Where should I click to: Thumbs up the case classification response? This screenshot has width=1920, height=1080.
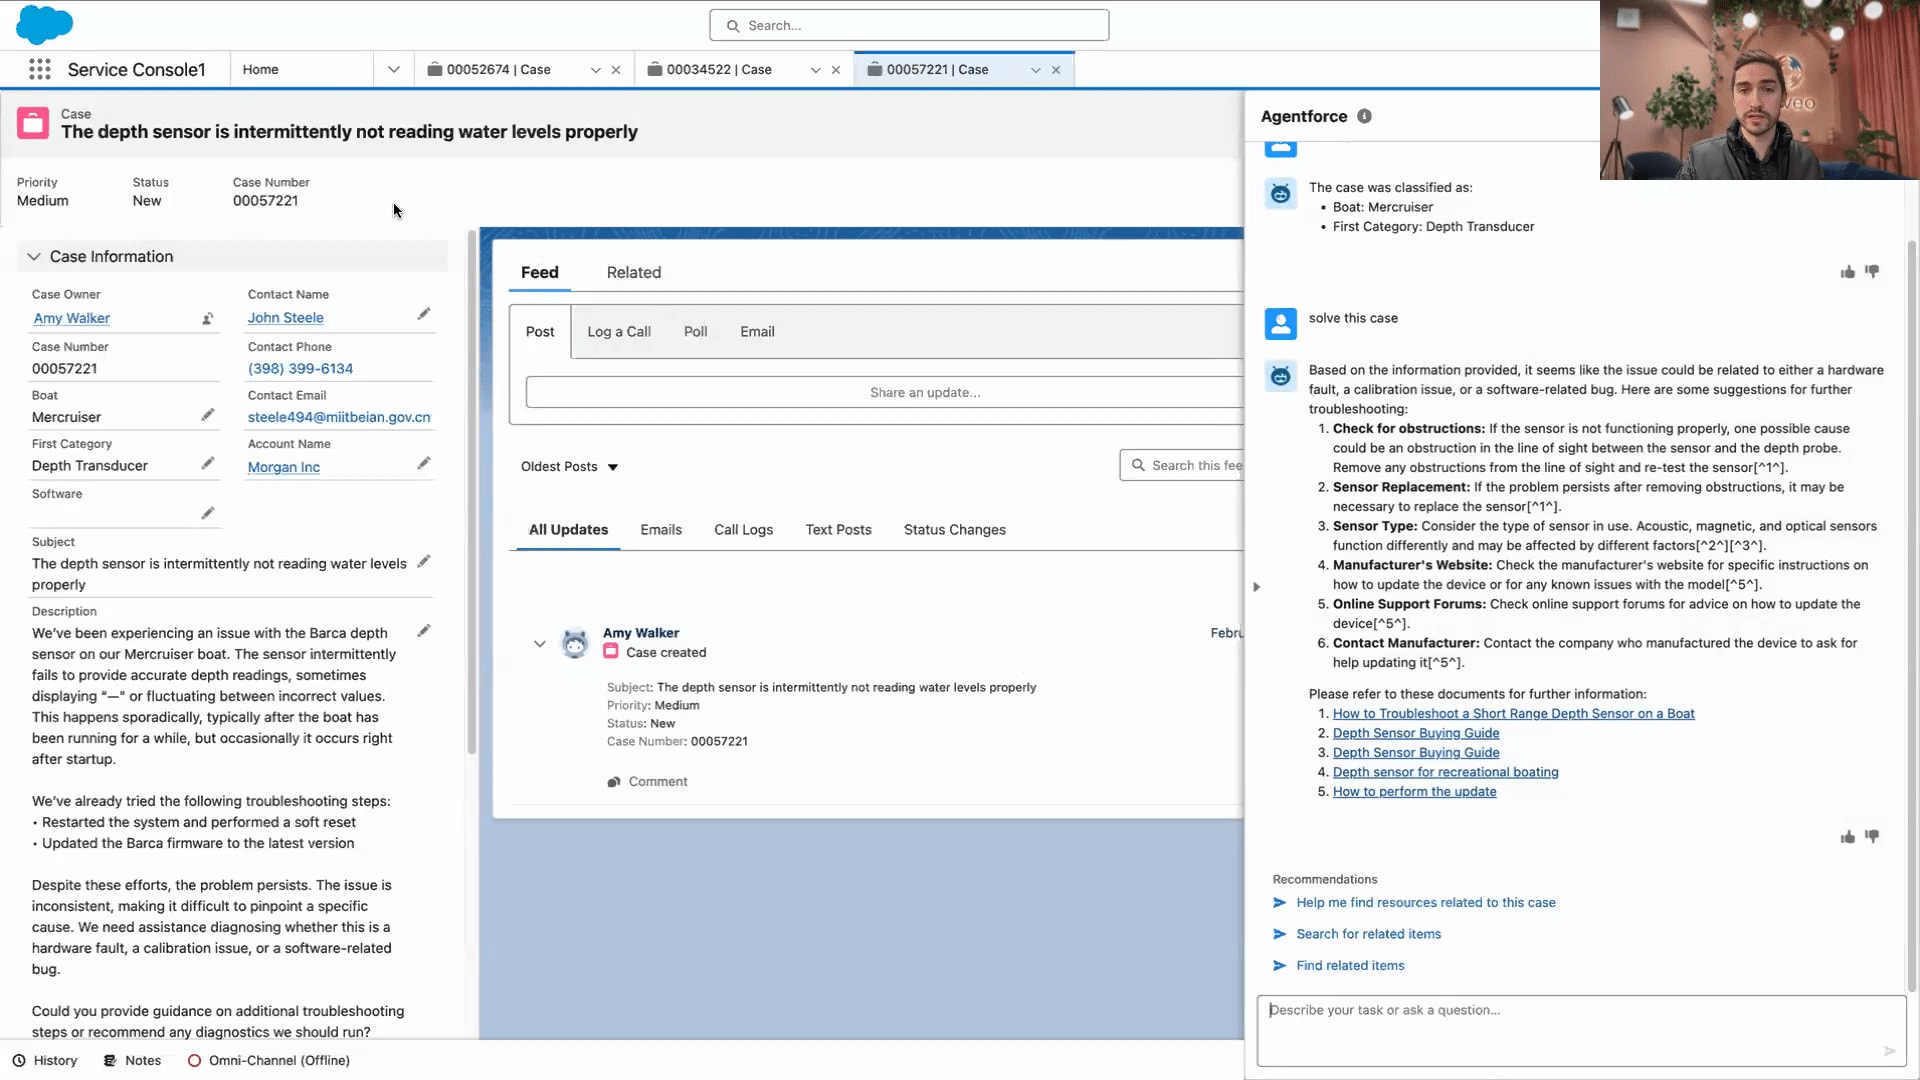pyautogui.click(x=1848, y=272)
